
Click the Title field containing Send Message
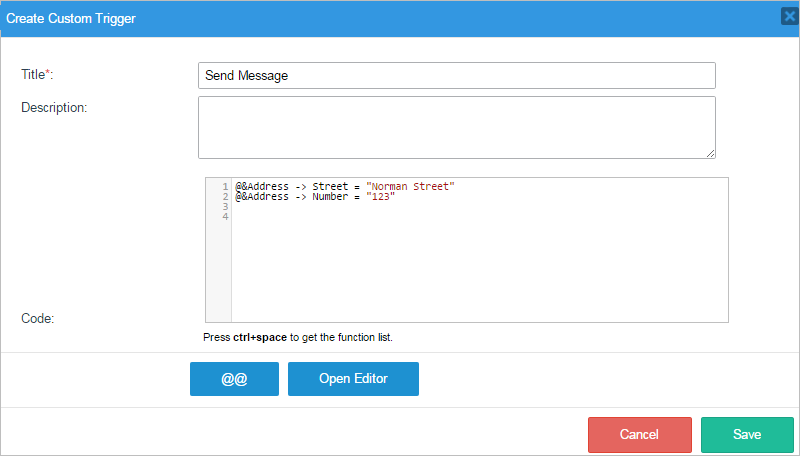[456, 75]
